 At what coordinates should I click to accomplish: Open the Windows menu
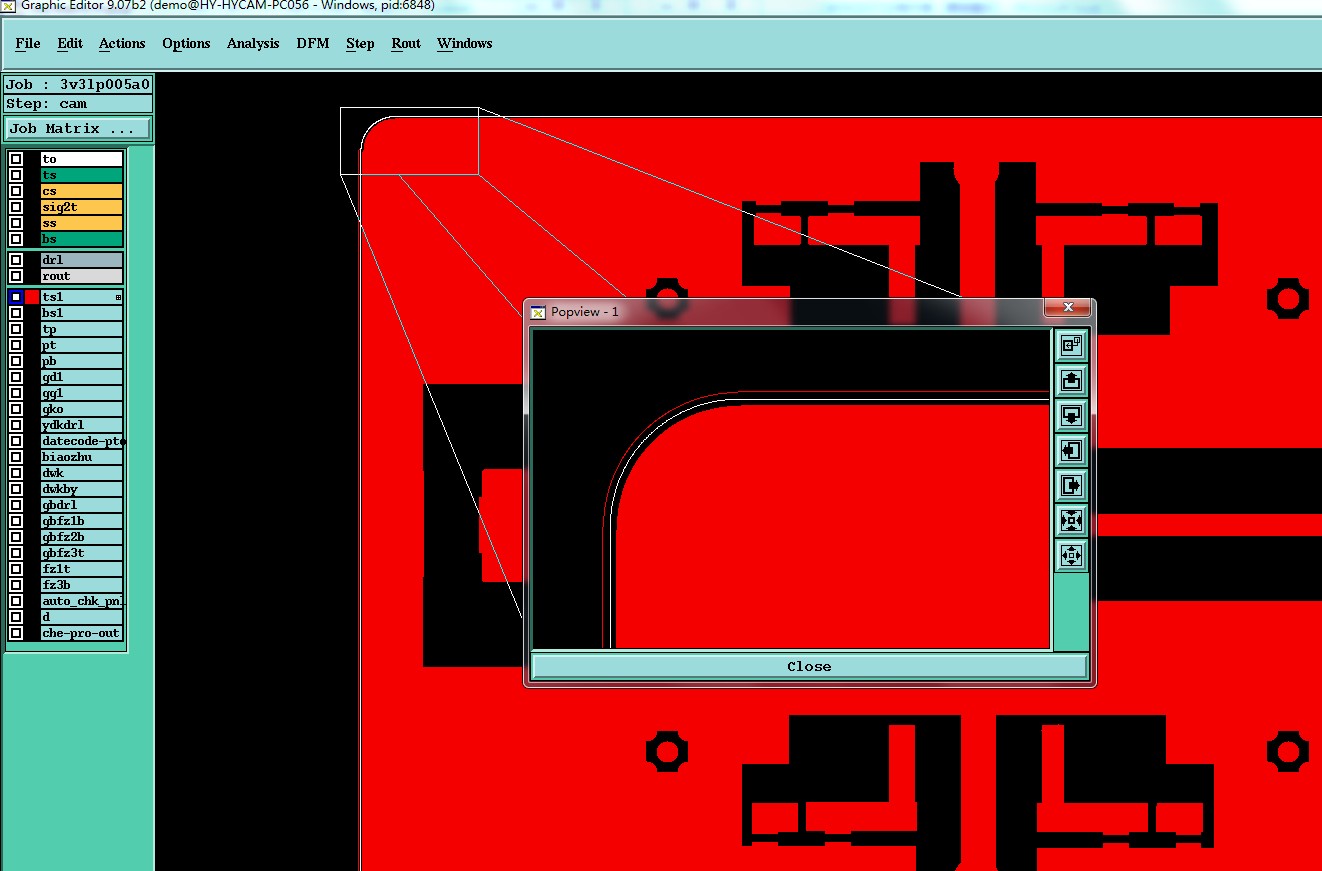point(465,44)
